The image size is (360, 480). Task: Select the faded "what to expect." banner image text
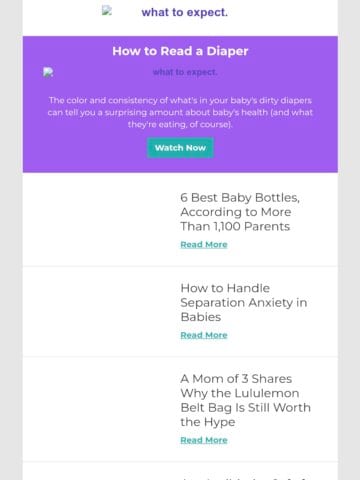click(185, 72)
